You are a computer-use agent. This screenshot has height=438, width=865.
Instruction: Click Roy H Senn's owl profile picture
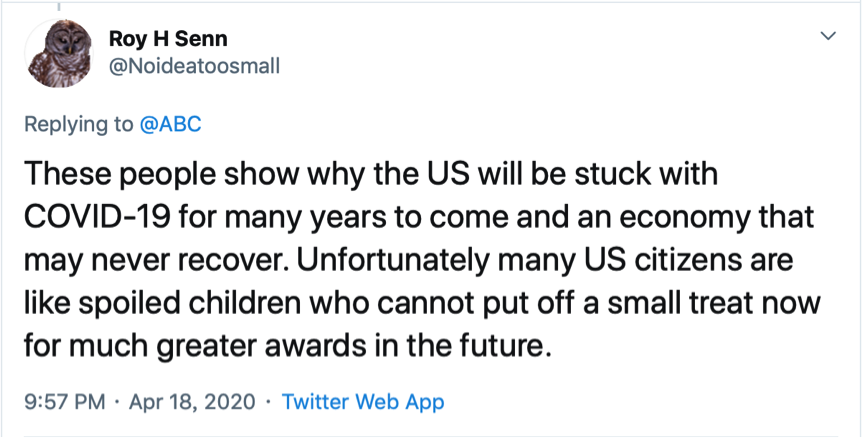tap(57, 54)
